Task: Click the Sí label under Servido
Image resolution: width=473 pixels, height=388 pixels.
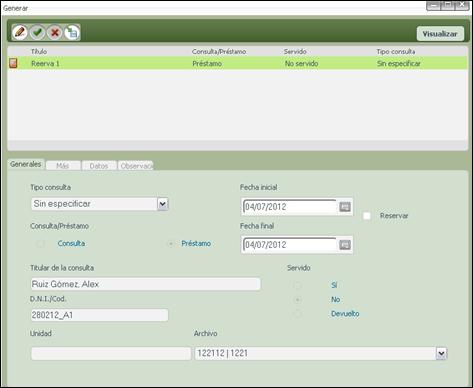Action: (x=334, y=285)
